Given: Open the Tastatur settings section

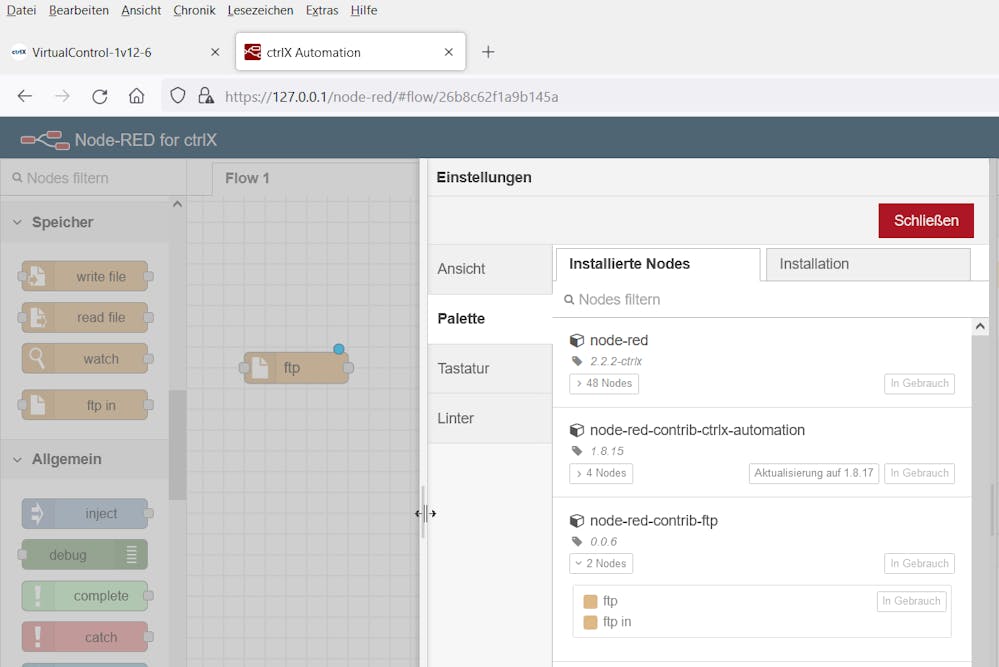Looking at the screenshot, I should click(x=463, y=368).
